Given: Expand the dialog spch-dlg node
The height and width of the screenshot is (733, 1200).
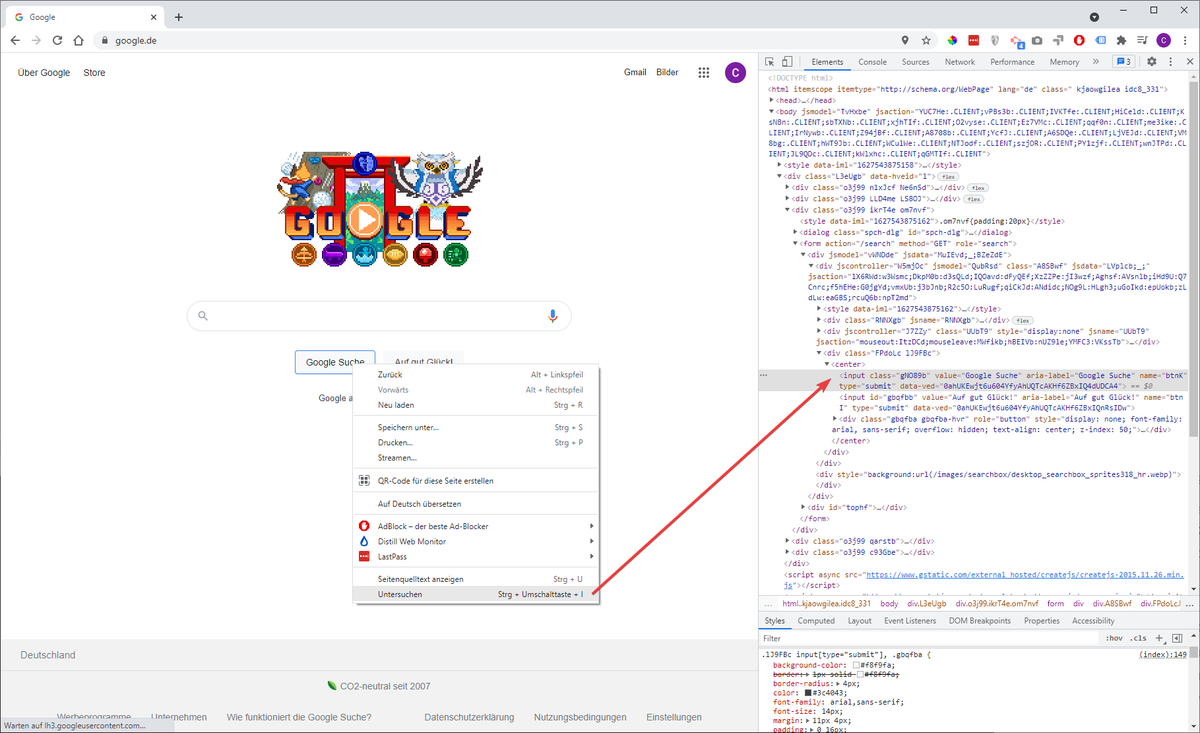Looking at the screenshot, I should point(796,231).
